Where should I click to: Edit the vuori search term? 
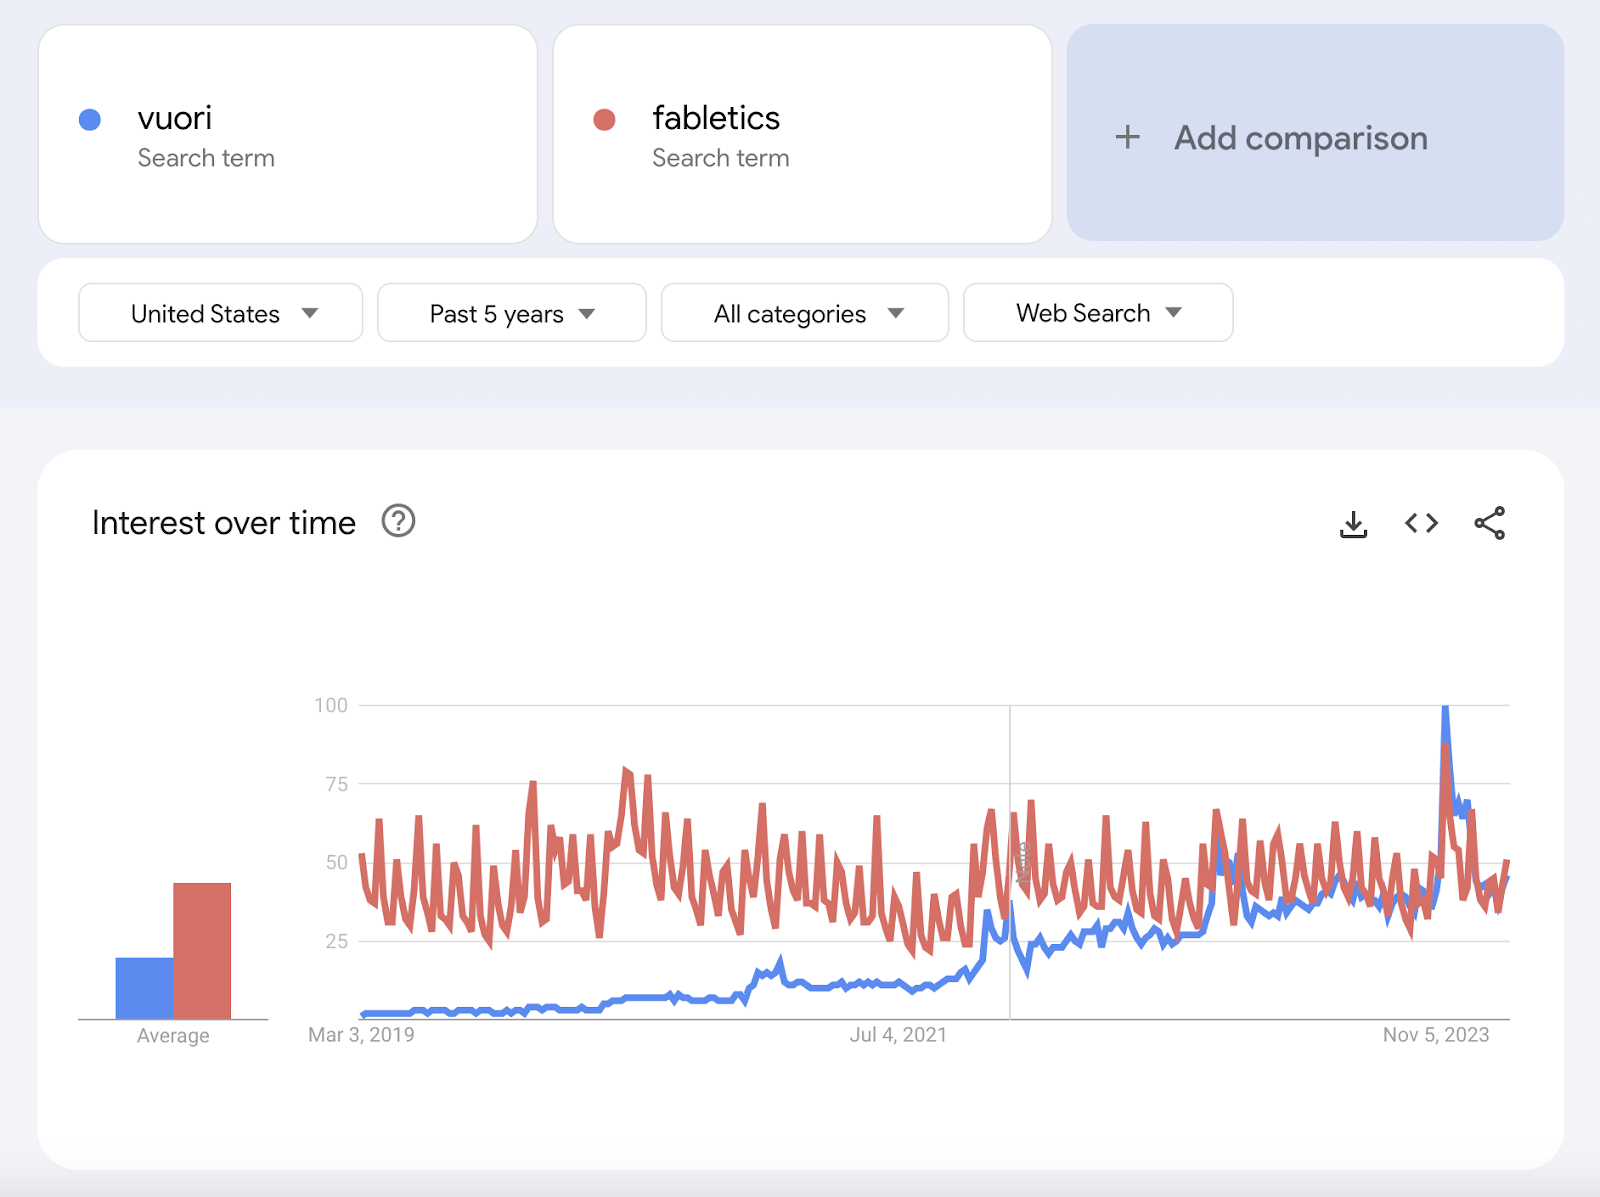point(175,118)
